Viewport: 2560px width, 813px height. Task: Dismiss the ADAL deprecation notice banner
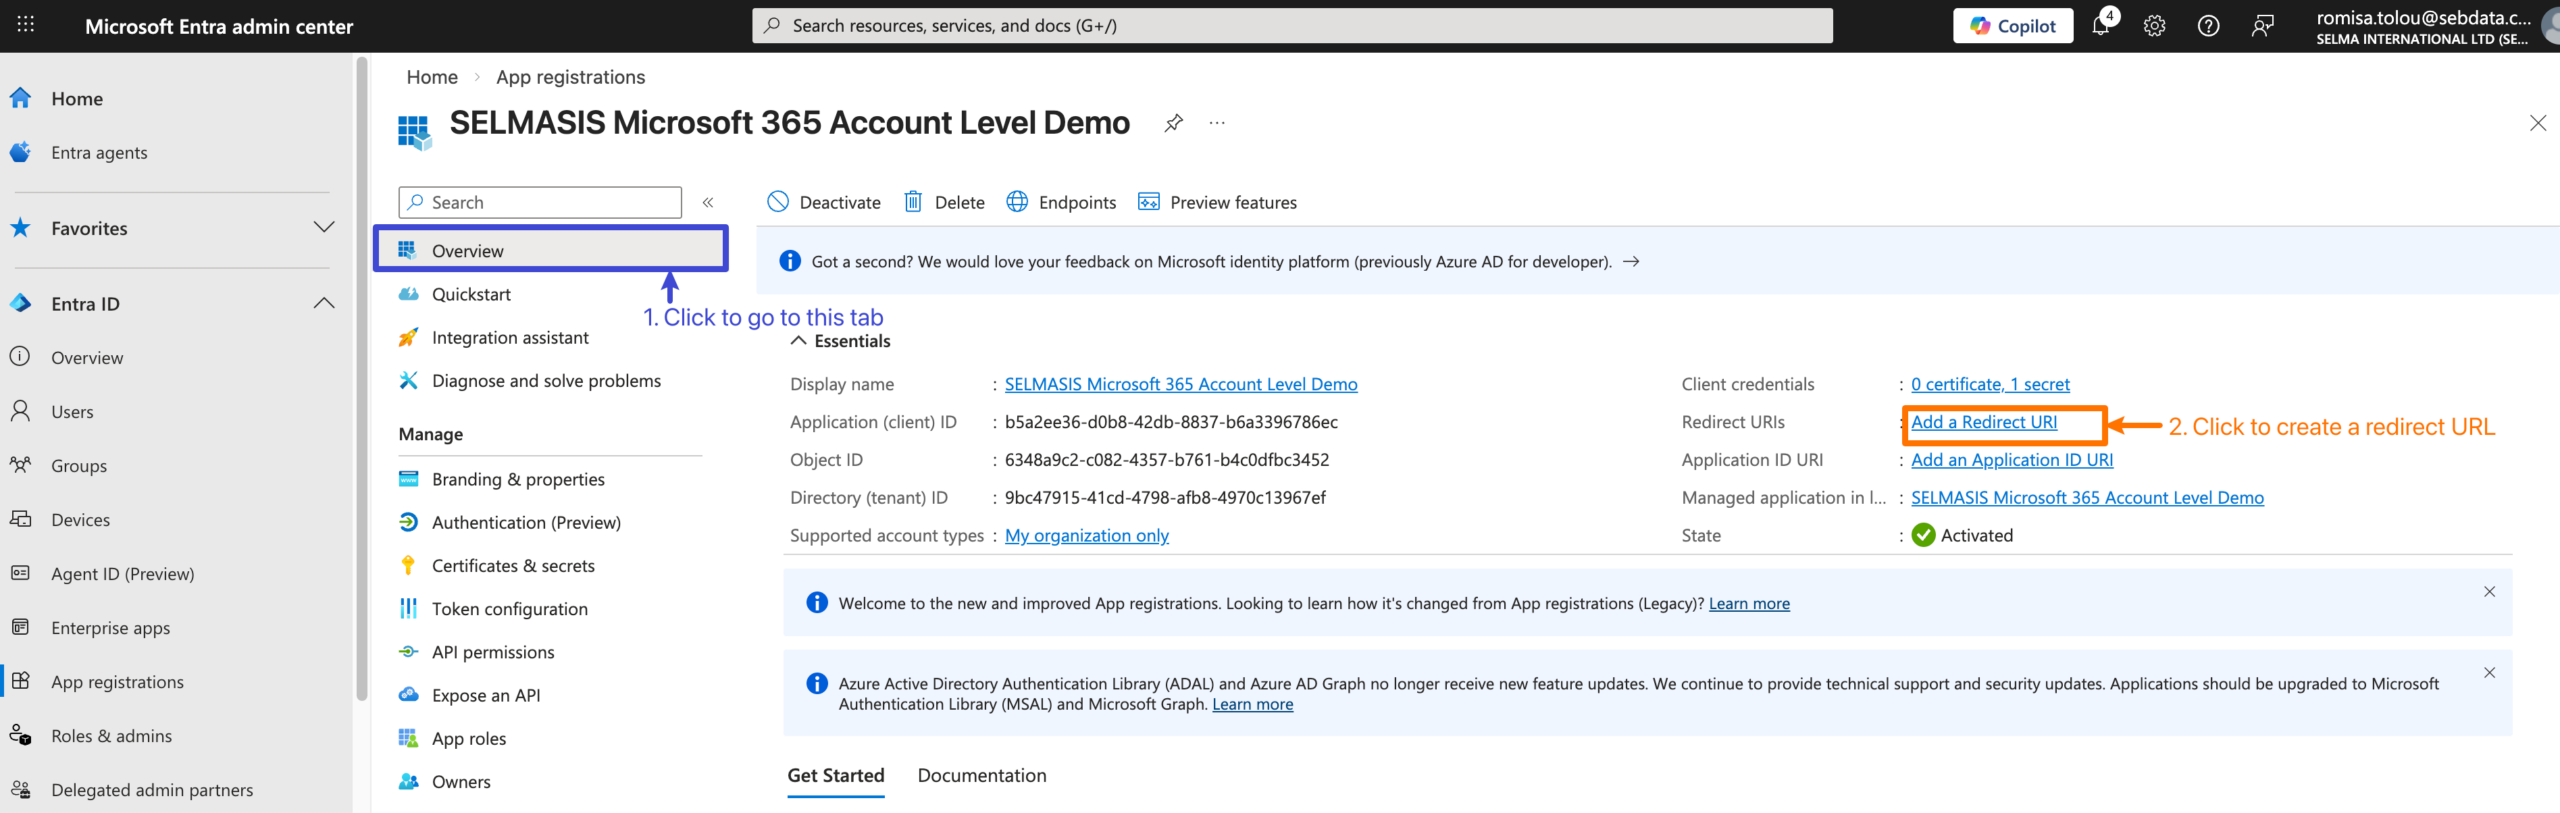pyautogui.click(x=2489, y=673)
